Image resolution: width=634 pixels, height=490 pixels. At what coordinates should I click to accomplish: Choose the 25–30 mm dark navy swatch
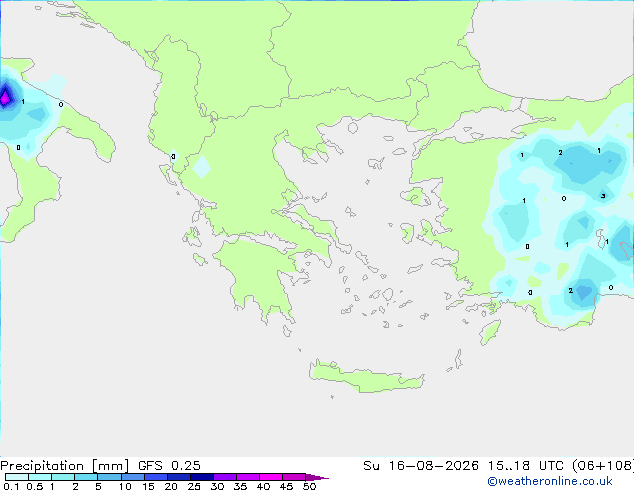(201, 477)
